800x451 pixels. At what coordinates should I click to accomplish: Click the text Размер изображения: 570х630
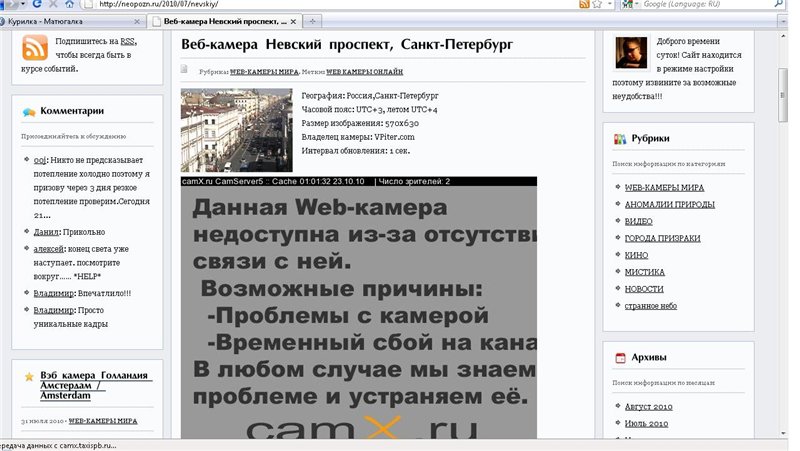click(360, 123)
